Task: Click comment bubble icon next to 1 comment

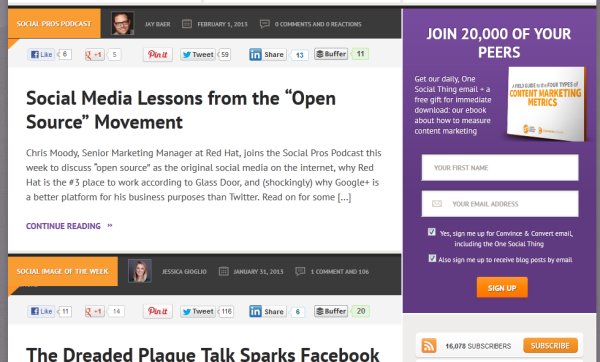Action: click(x=300, y=271)
